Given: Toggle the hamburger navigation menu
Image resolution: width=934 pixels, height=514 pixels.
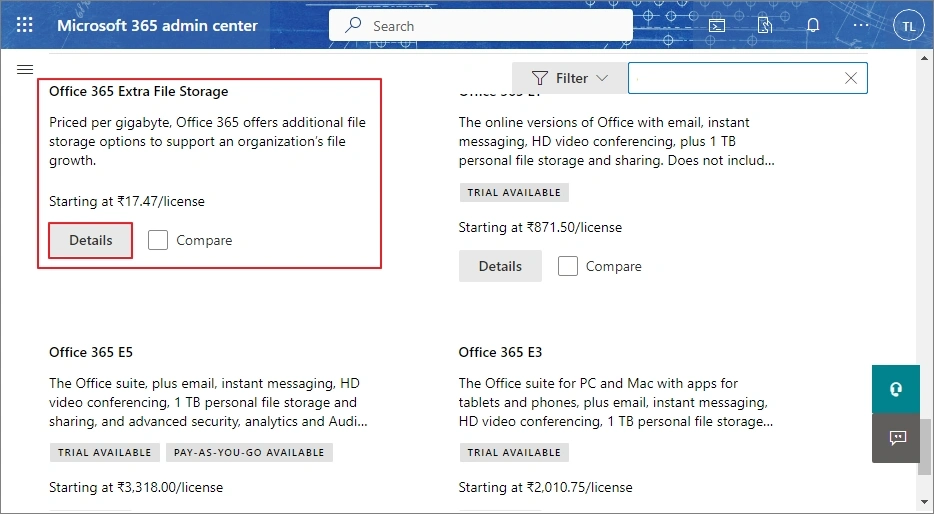Looking at the screenshot, I should coord(25,70).
